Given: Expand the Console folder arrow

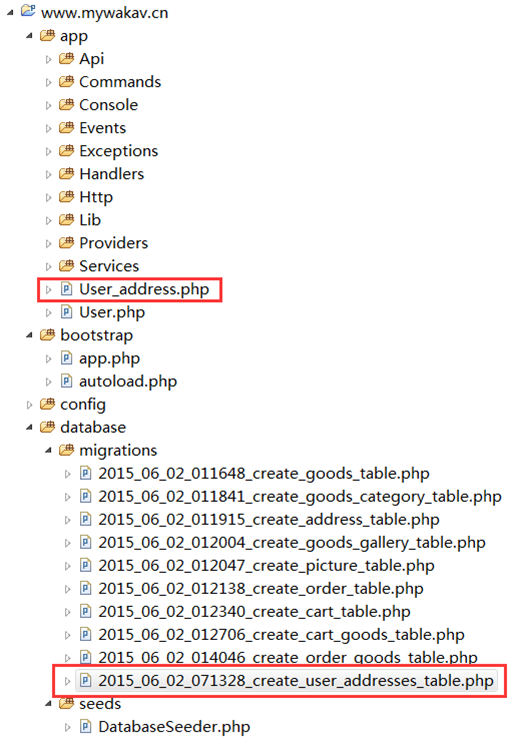Looking at the screenshot, I should 48,105.
